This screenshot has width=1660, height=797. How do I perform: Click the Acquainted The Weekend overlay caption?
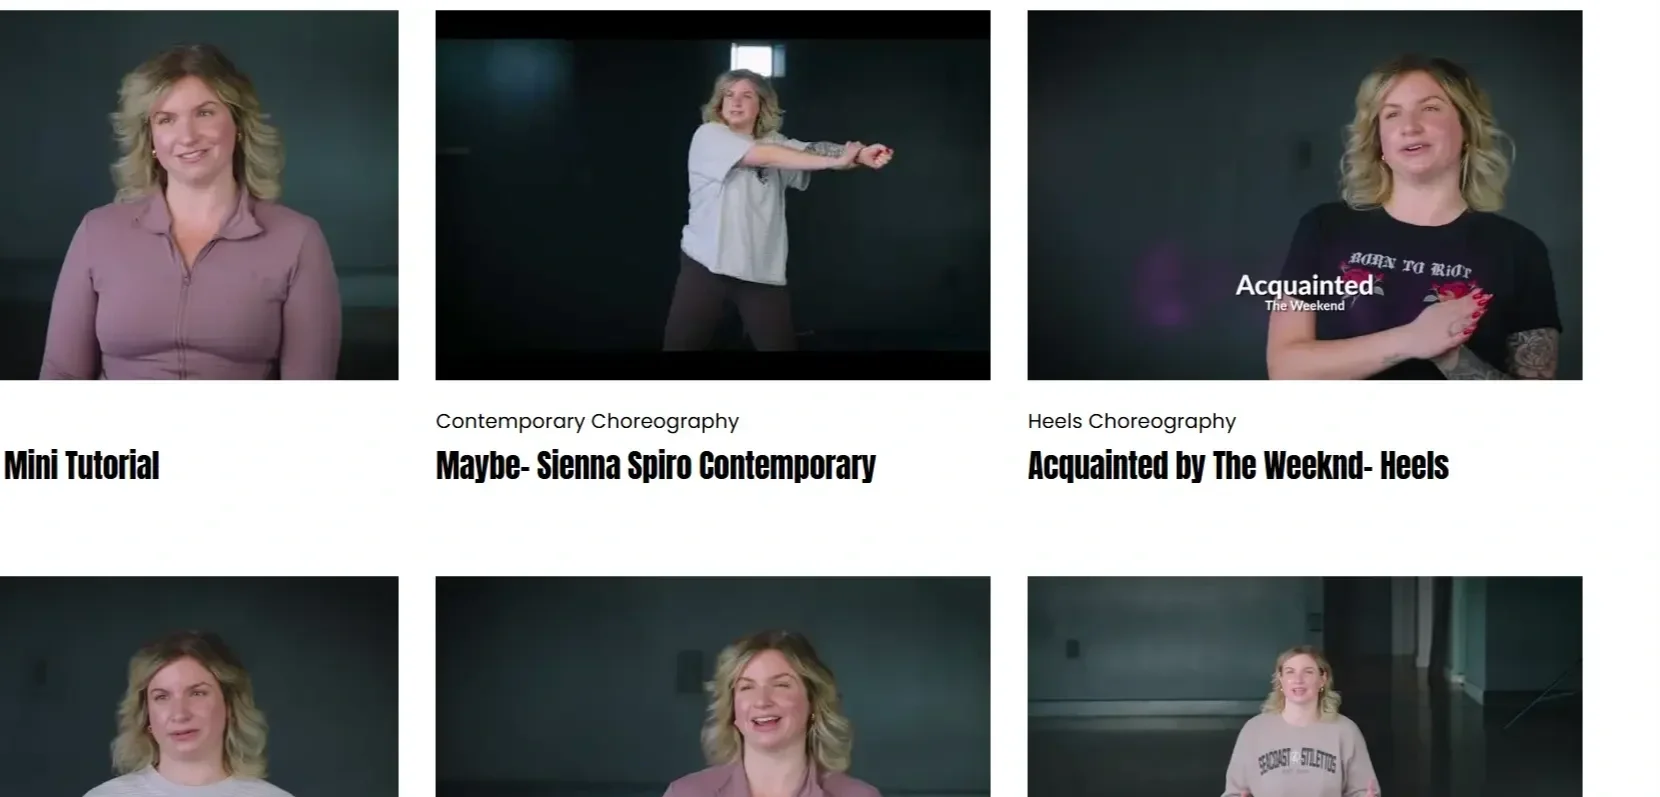coord(1305,292)
